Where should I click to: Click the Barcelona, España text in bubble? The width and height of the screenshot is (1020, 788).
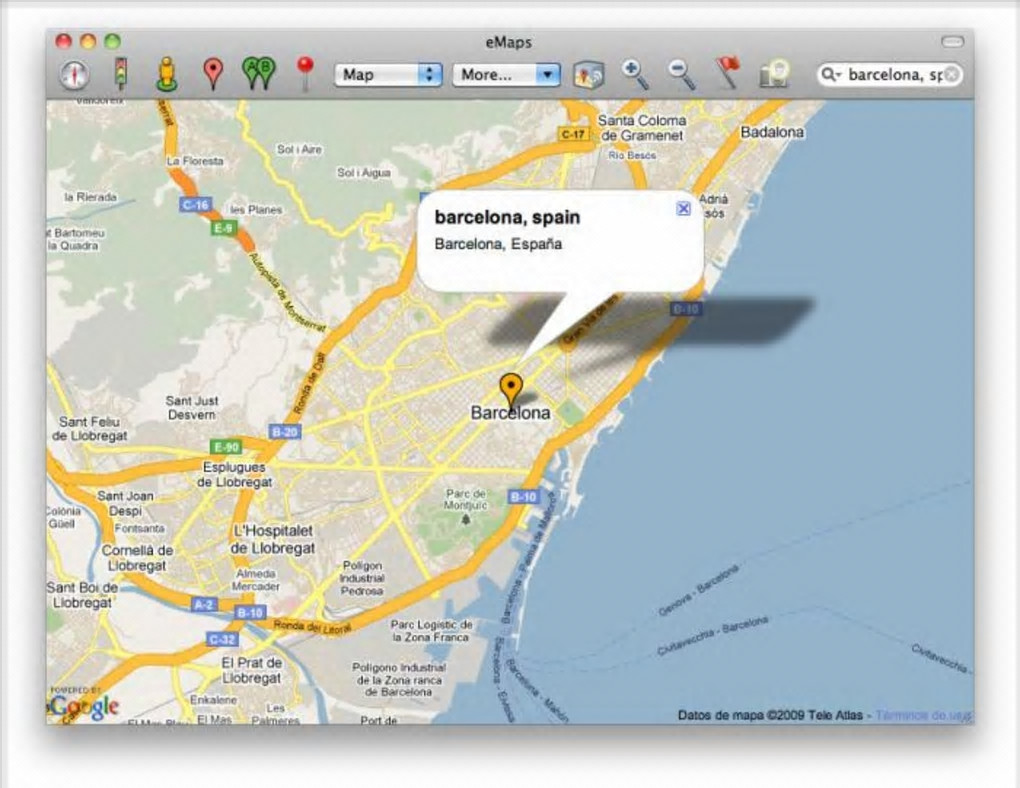pyautogui.click(x=498, y=244)
